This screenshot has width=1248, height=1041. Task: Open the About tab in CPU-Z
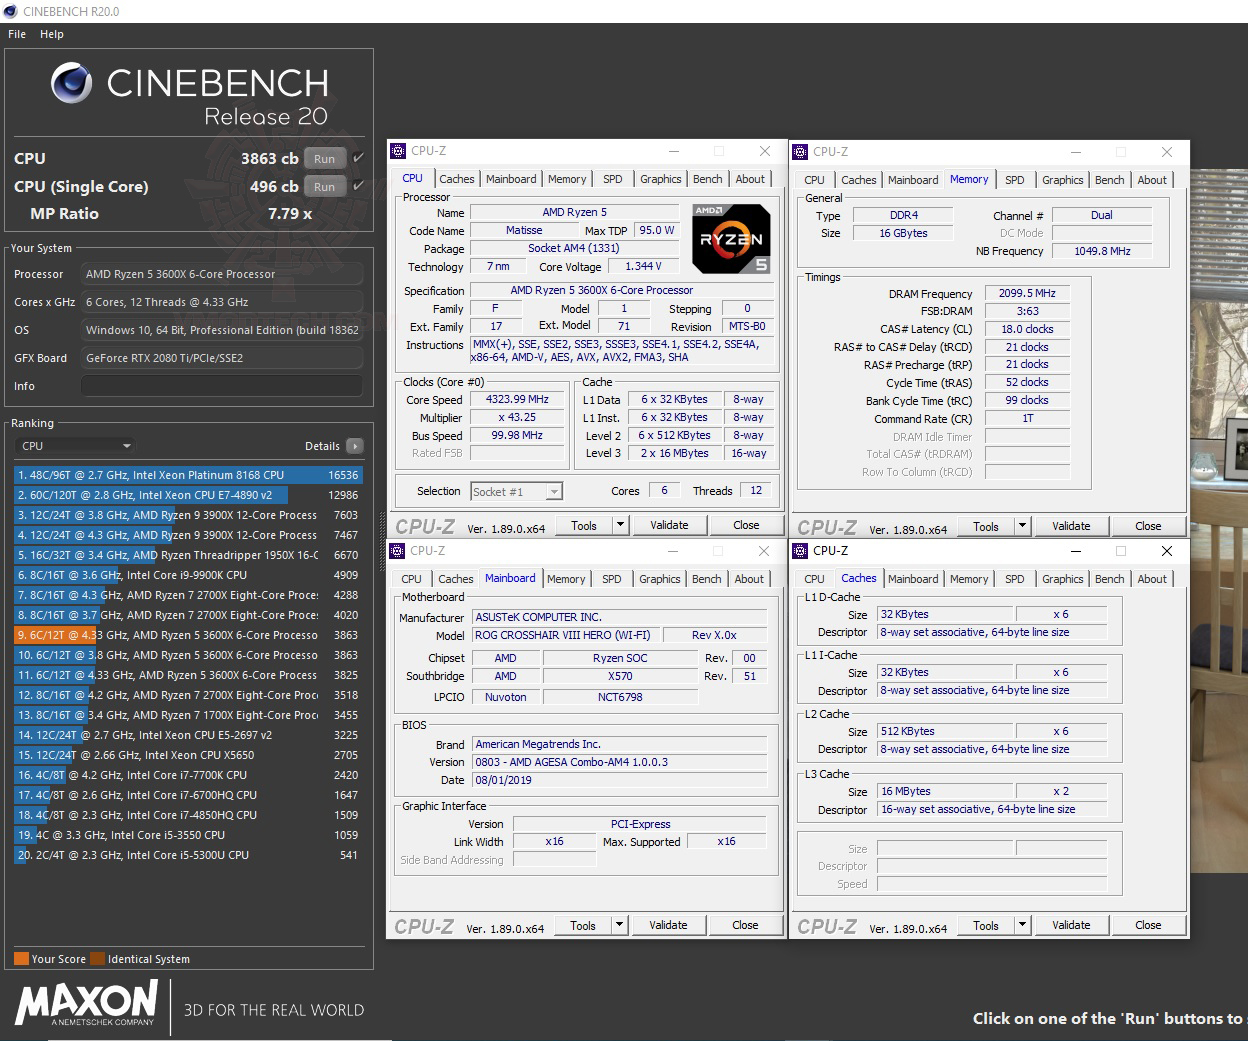point(750,178)
